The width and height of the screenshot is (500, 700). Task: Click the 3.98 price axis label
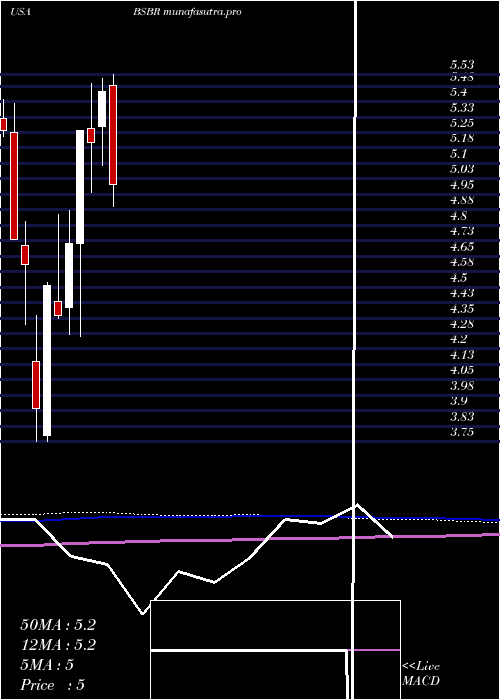click(x=462, y=385)
